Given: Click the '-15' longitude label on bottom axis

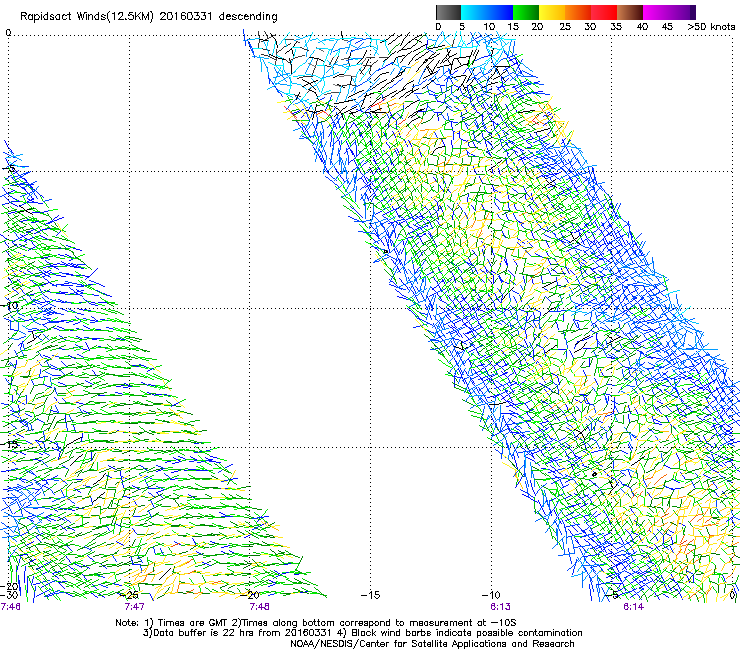Looking at the screenshot, I should pos(370,595).
